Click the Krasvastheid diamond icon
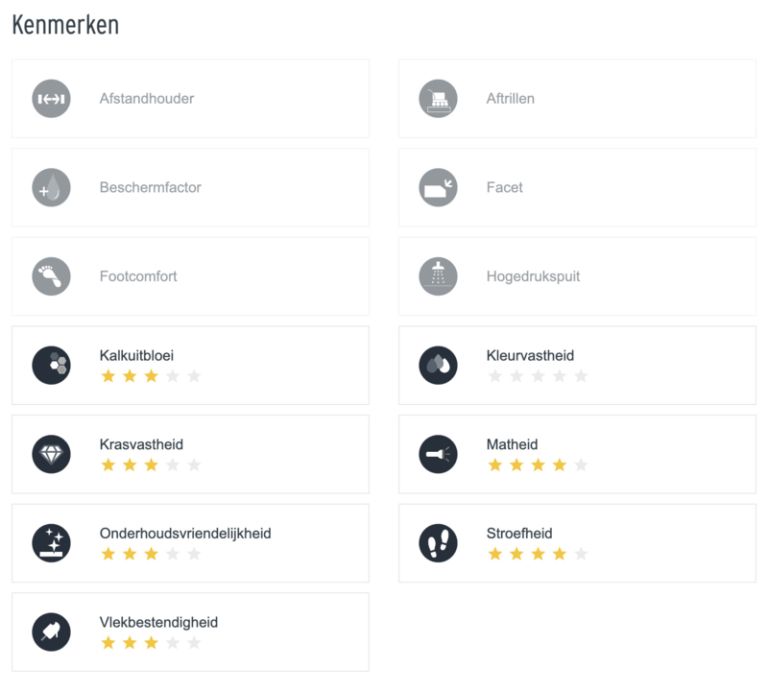Screen dimensions: 768x691 [x=51, y=454]
